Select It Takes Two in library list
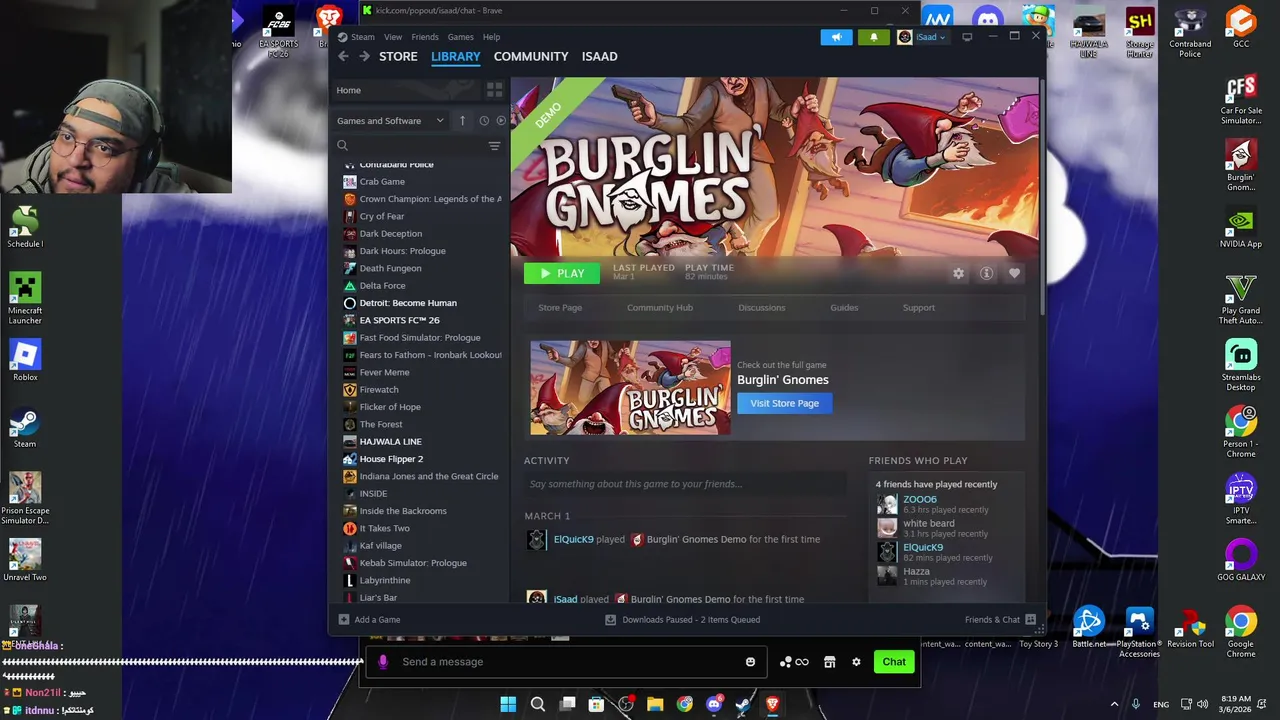The height and width of the screenshot is (720, 1280). tap(384, 528)
